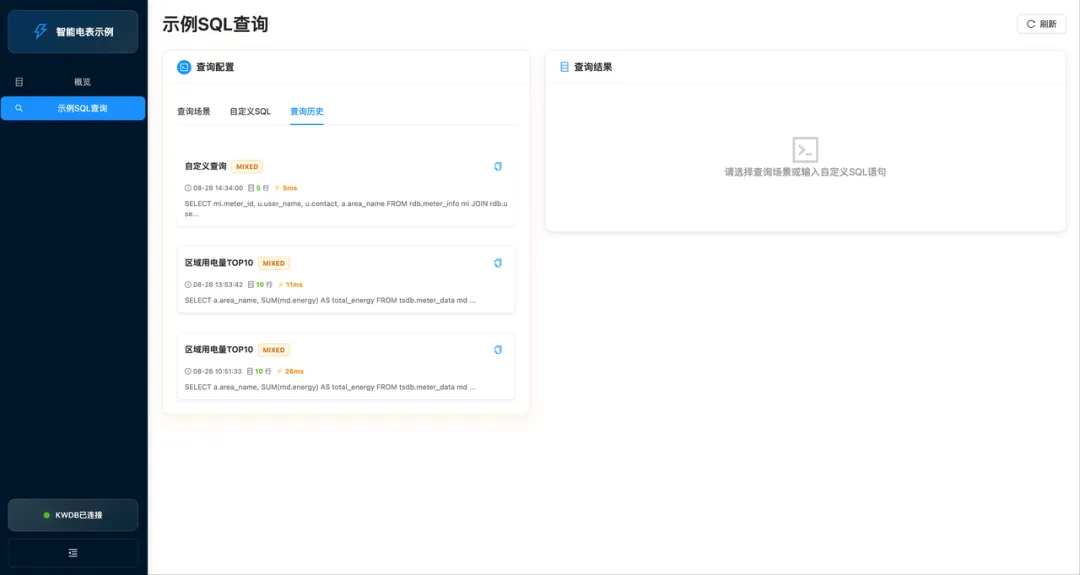Copy the 10:51:33 区域用电量TOP10 query
Screen dimensions: 1080x575
point(498,350)
